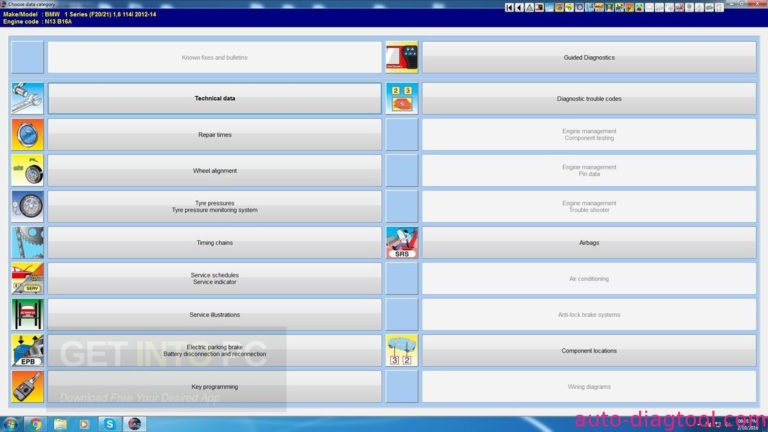
Task: Launch Google Chrome from the taskbar
Action: point(36,423)
